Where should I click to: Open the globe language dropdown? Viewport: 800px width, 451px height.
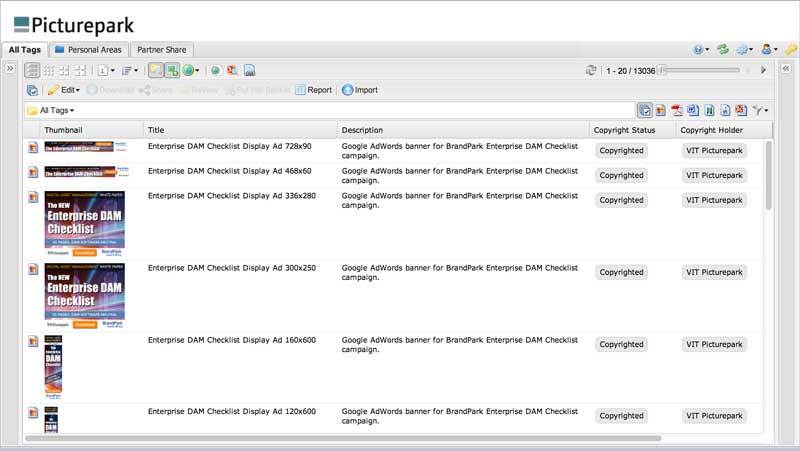coord(191,70)
